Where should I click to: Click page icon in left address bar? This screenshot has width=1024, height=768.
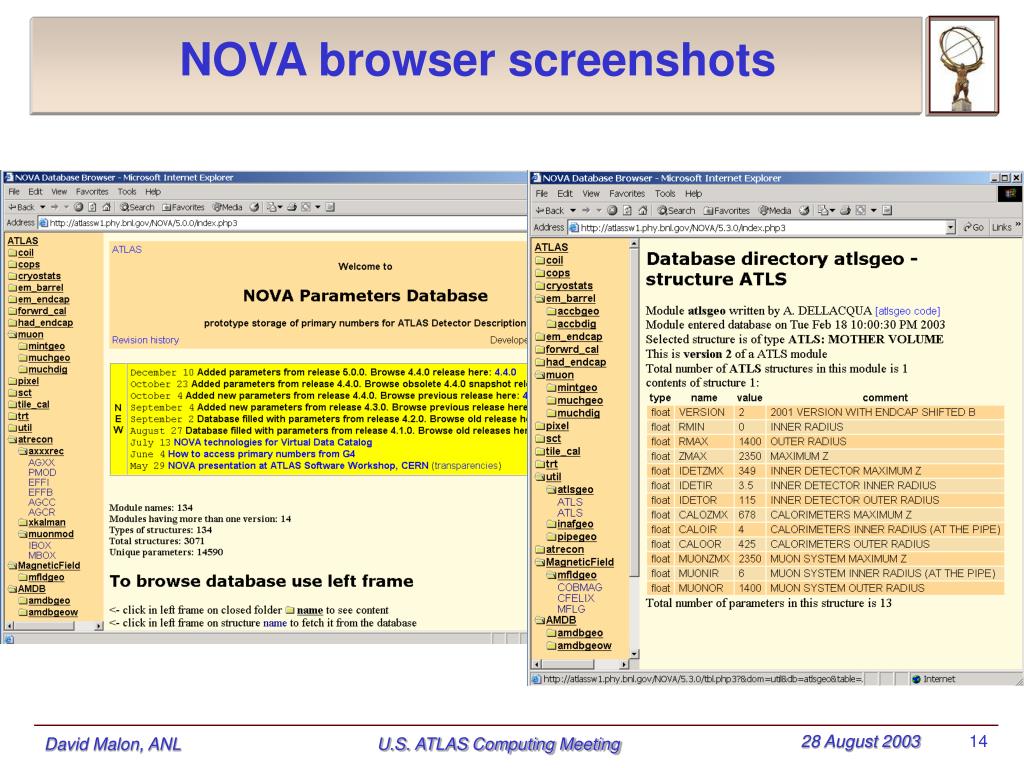point(43,223)
